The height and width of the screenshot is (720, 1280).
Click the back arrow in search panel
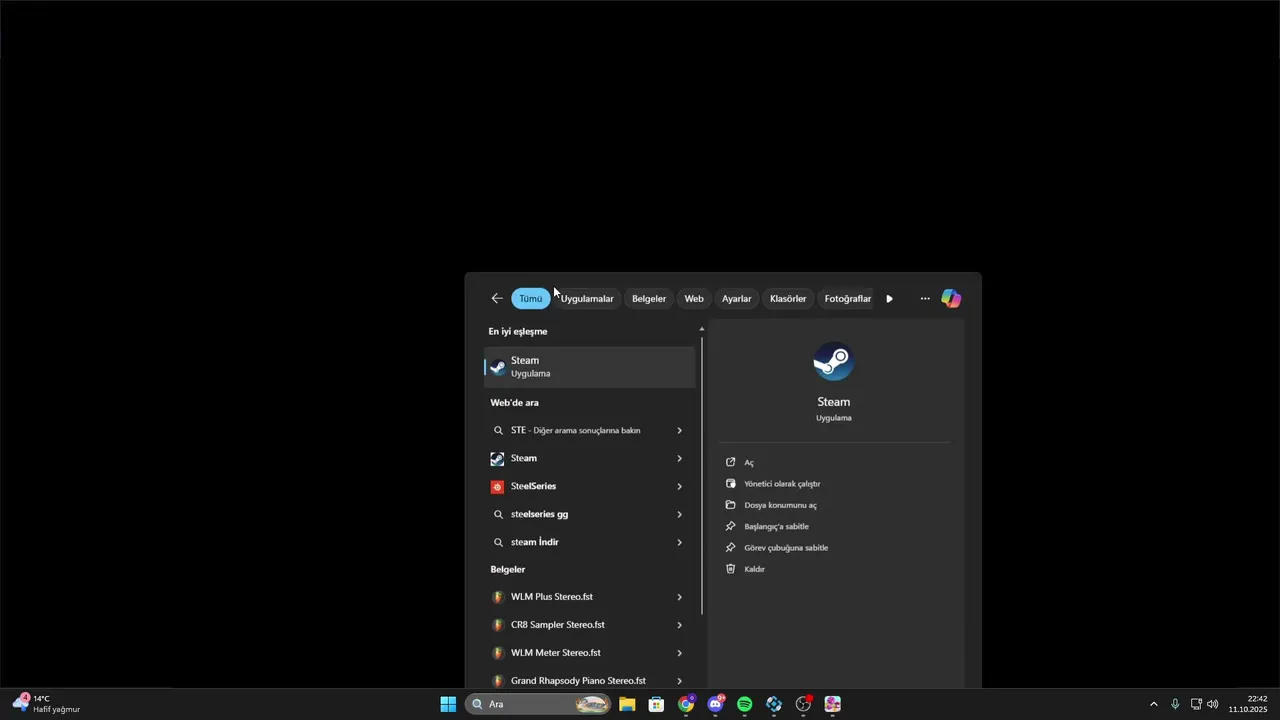pyautogui.click(x=497, y=299)
